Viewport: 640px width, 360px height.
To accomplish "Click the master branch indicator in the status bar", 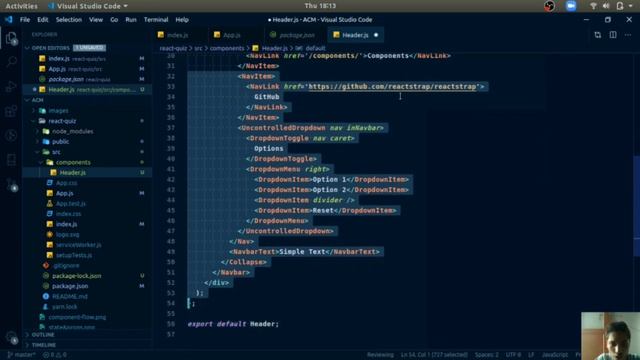I will tap(21, 355).
